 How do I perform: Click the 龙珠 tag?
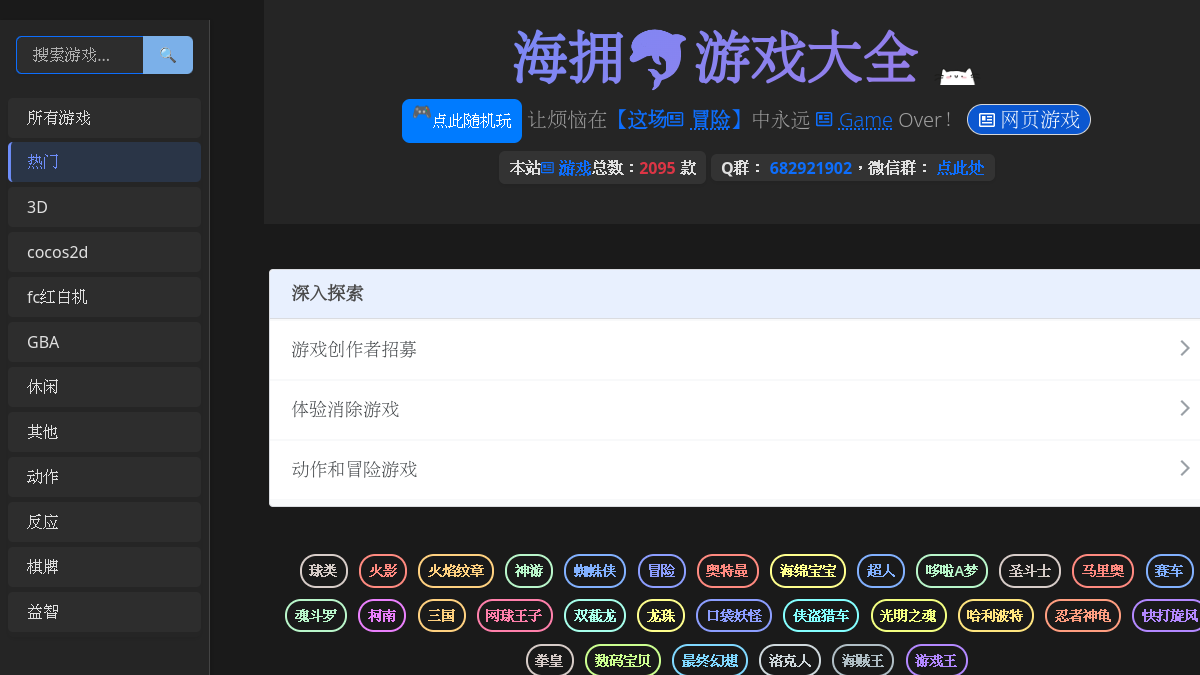point(661,615)
